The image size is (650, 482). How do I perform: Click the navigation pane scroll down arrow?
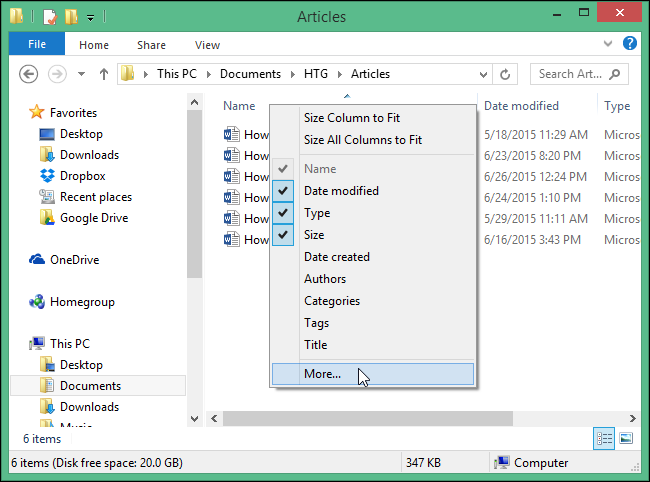(x=194, y=419)
